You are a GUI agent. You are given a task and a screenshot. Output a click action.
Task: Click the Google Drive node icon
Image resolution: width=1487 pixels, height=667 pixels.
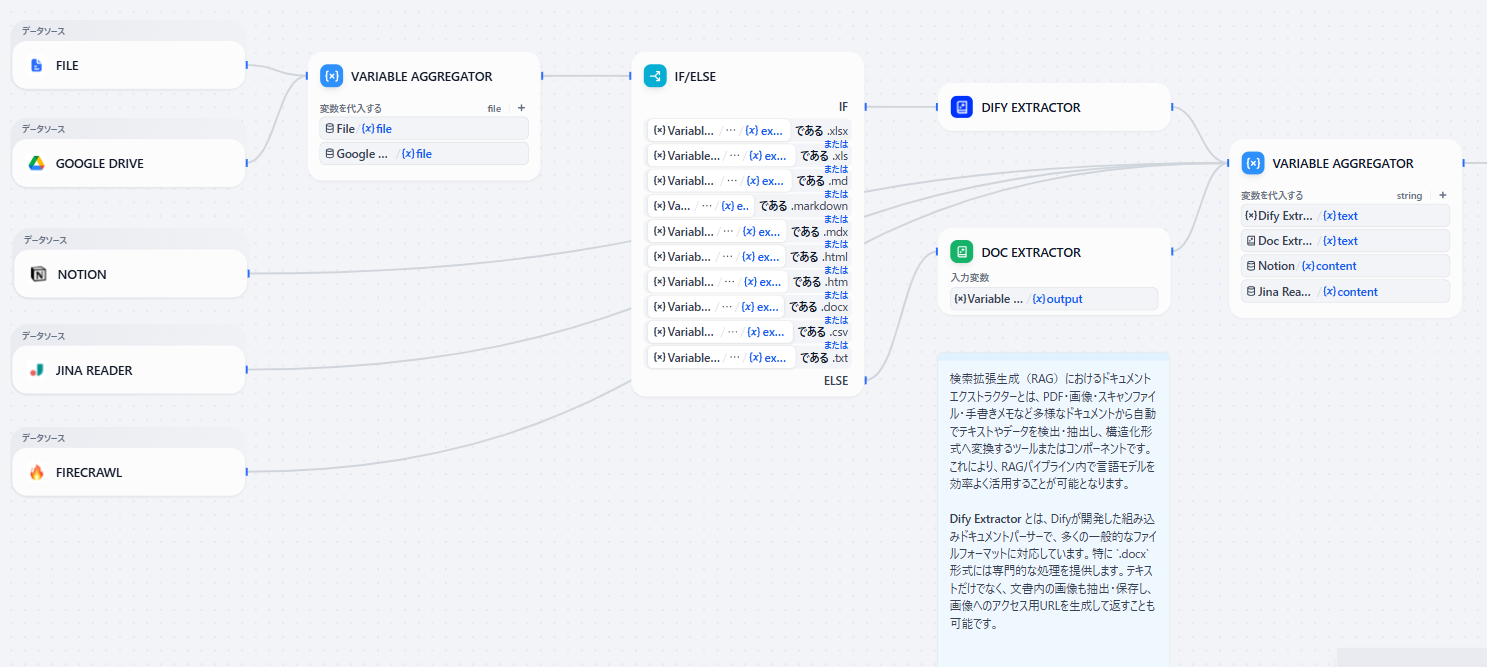pyautogui.click(x=37, y=164)
